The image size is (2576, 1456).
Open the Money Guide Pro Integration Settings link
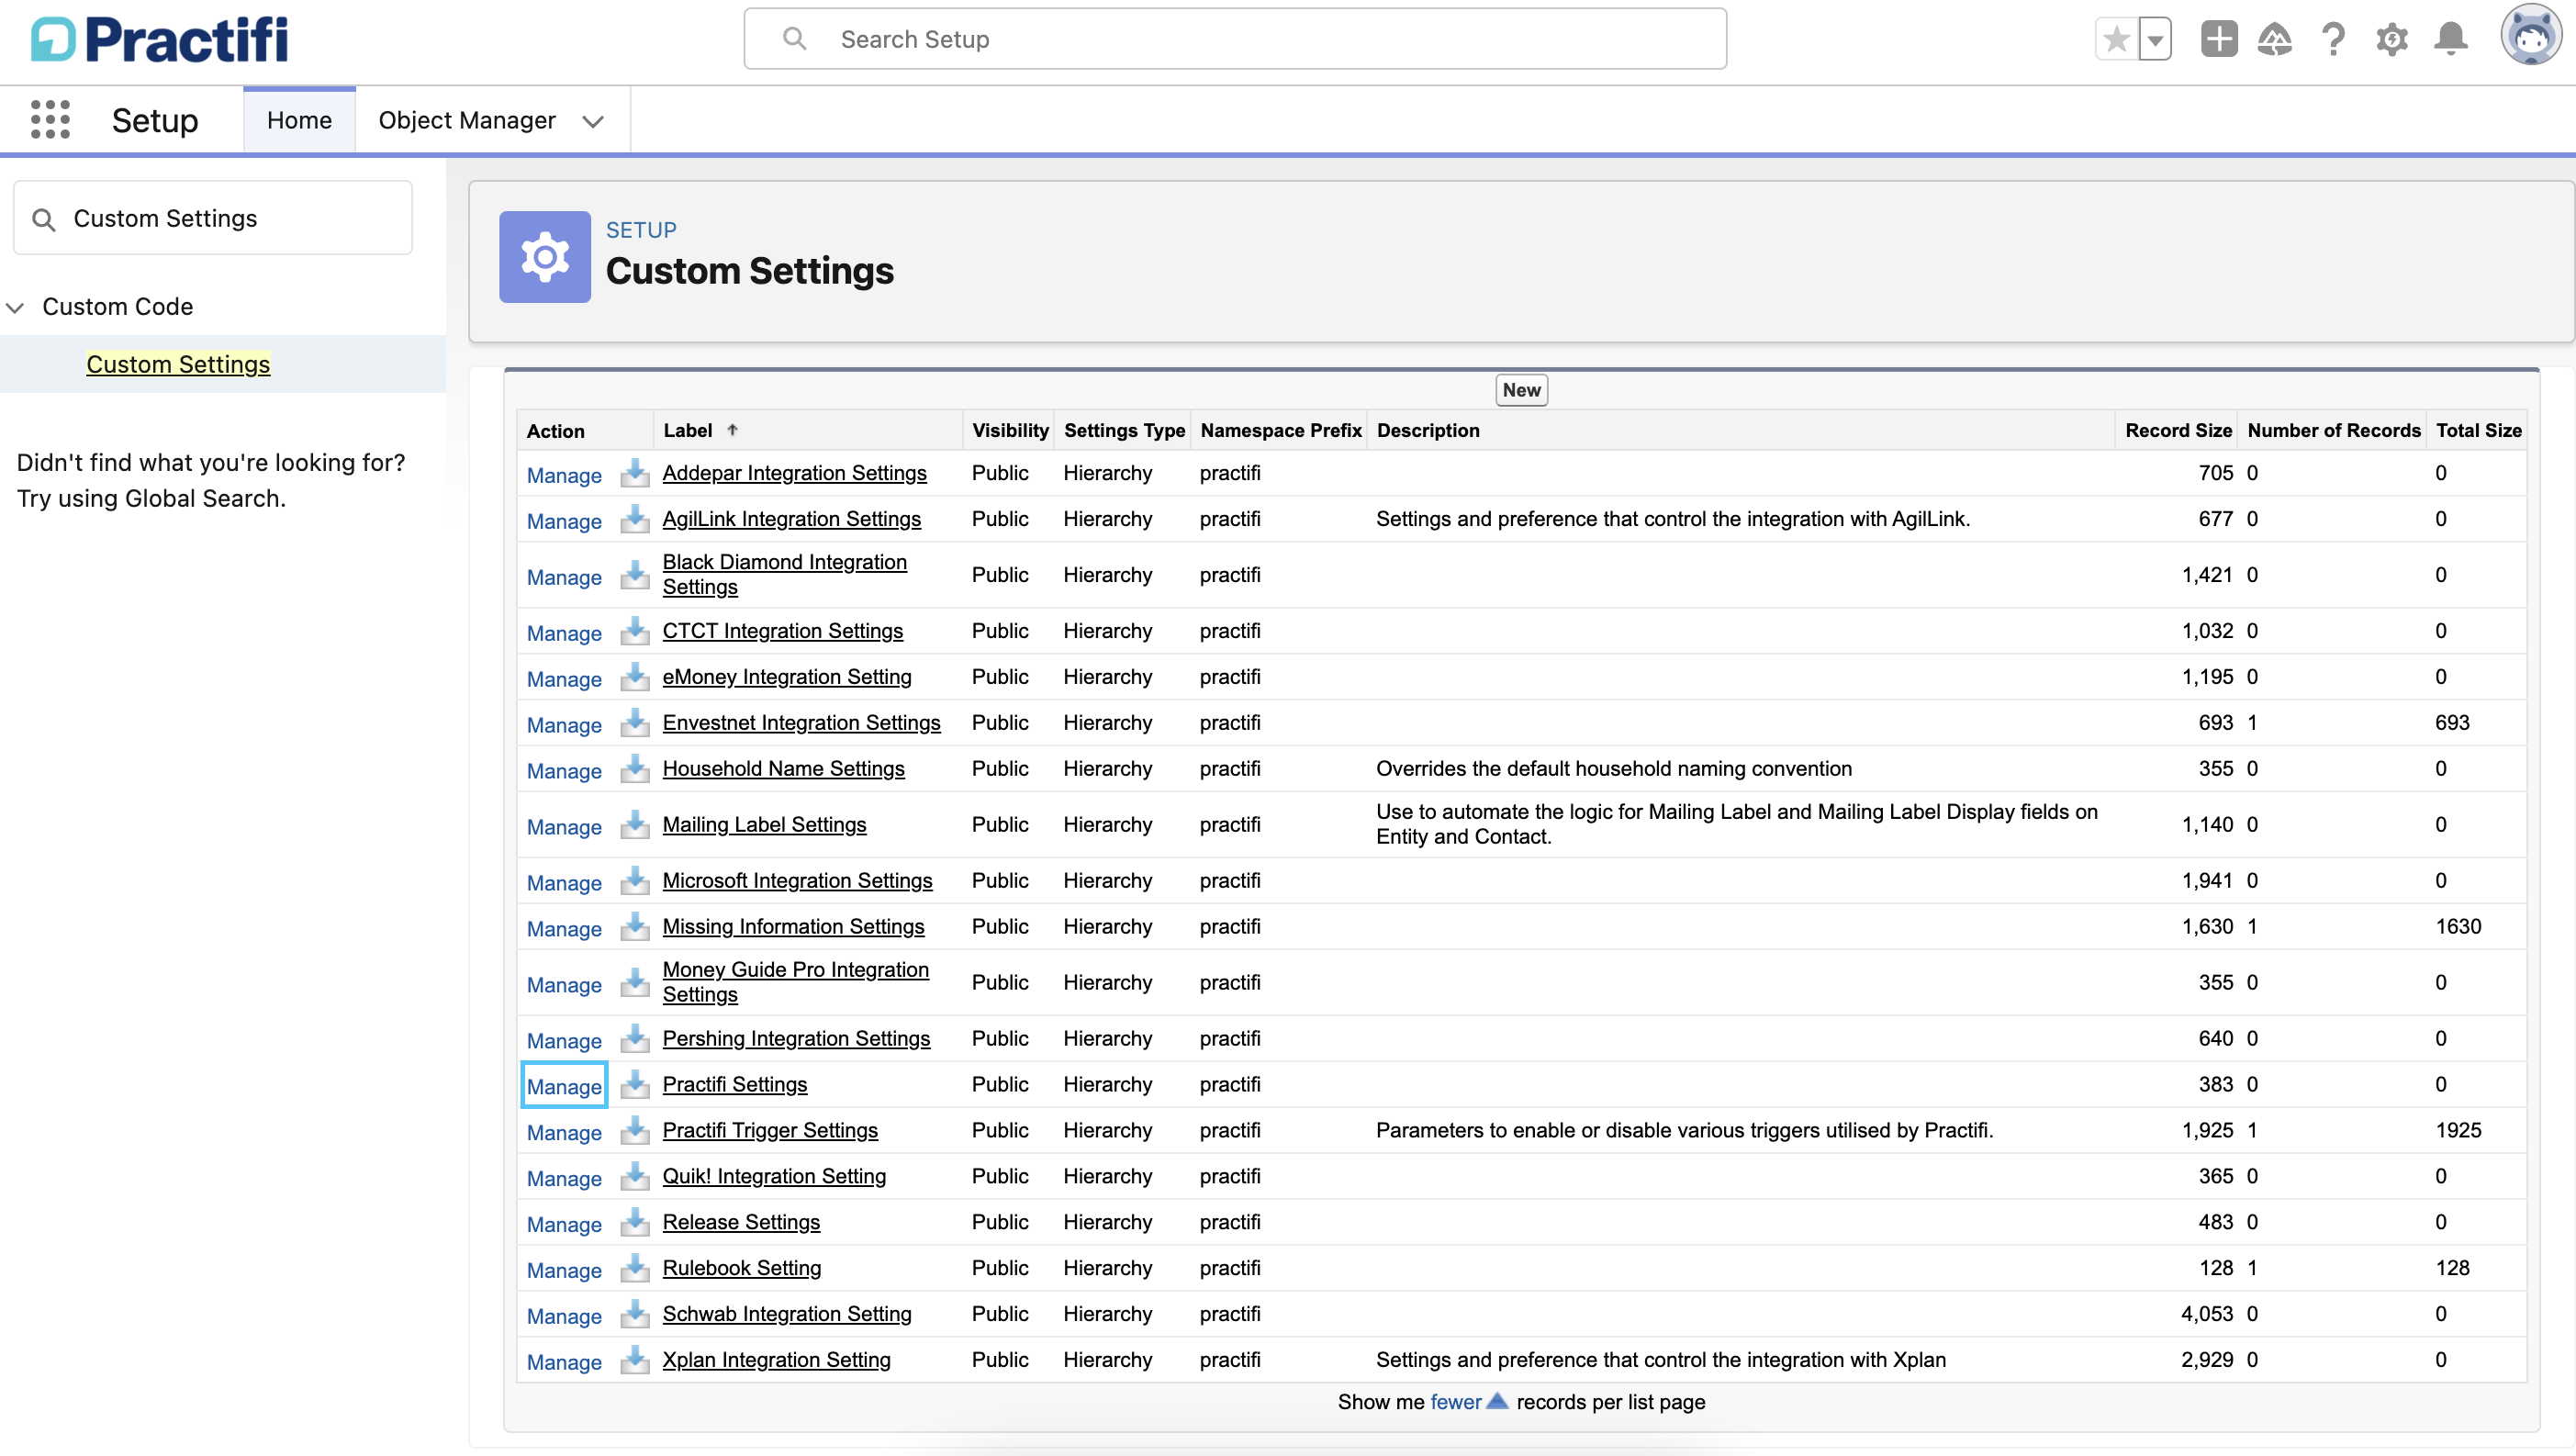click(x=796, y=982)
